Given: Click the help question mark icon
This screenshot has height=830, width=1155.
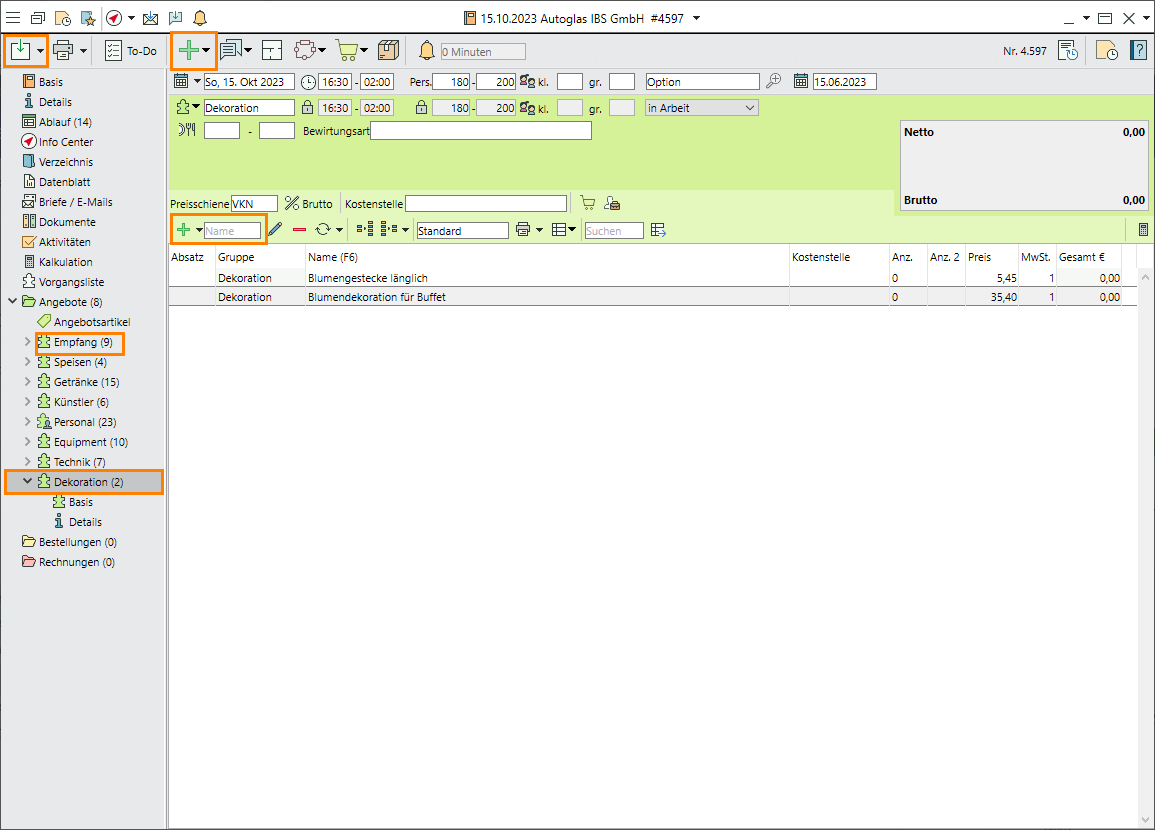Looking at the screenshot, I should coord(1138,51).
